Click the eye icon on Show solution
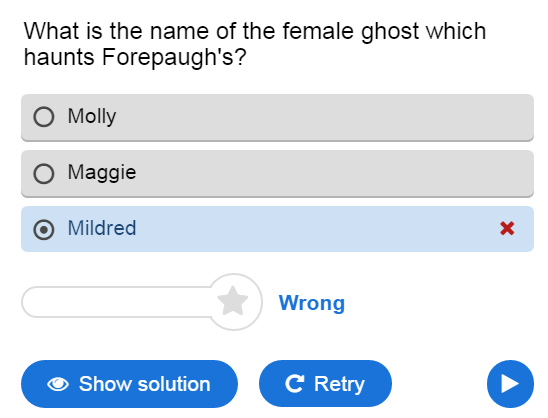Image resolution: width=548 pixels, height=418 pixels. 58,384
